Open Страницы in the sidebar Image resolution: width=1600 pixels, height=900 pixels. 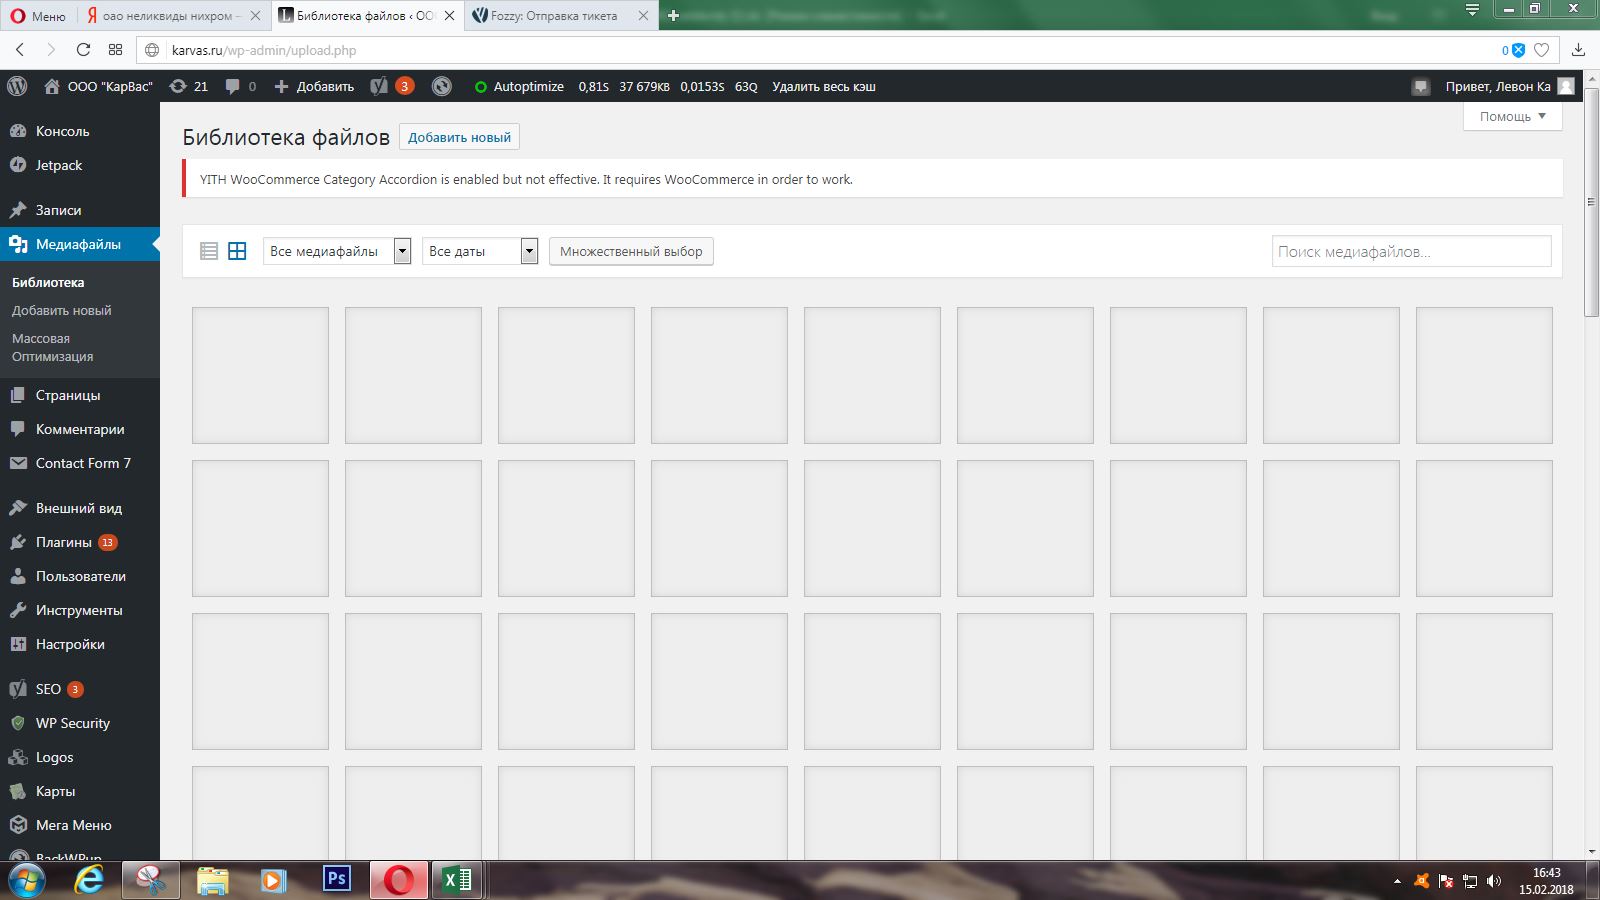pos(80,395)
